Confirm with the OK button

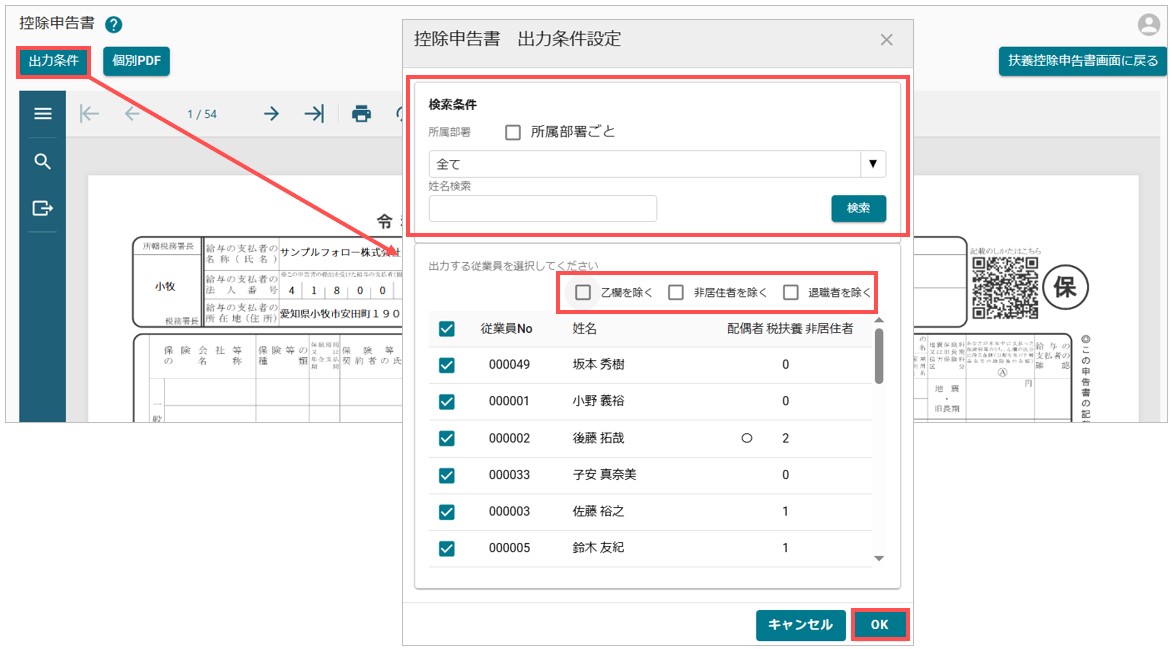(x=879, y=625)
